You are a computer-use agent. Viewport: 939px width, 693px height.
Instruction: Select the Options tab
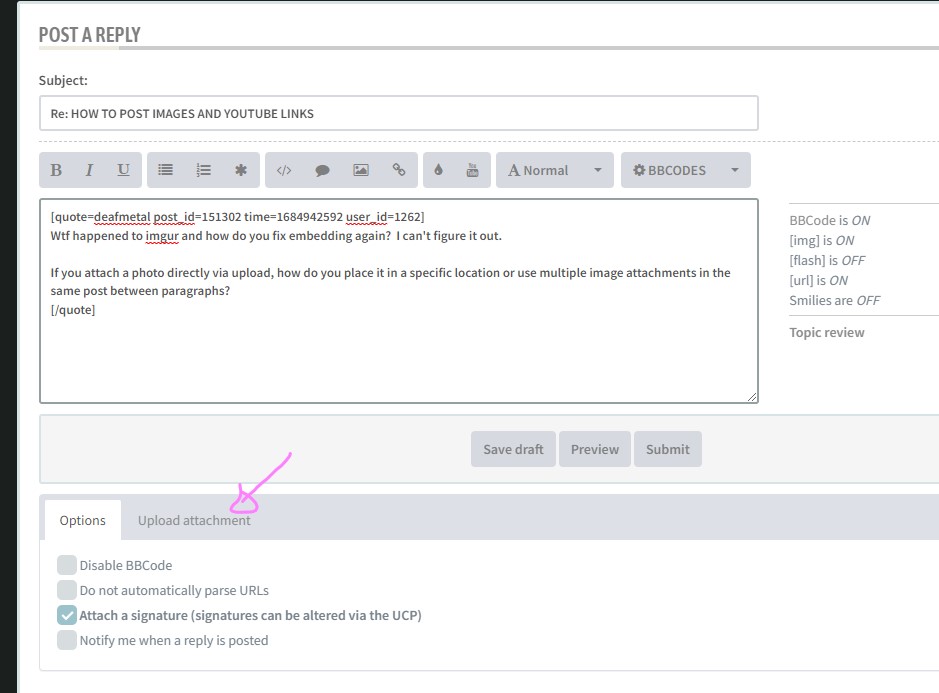coord(81,520)
